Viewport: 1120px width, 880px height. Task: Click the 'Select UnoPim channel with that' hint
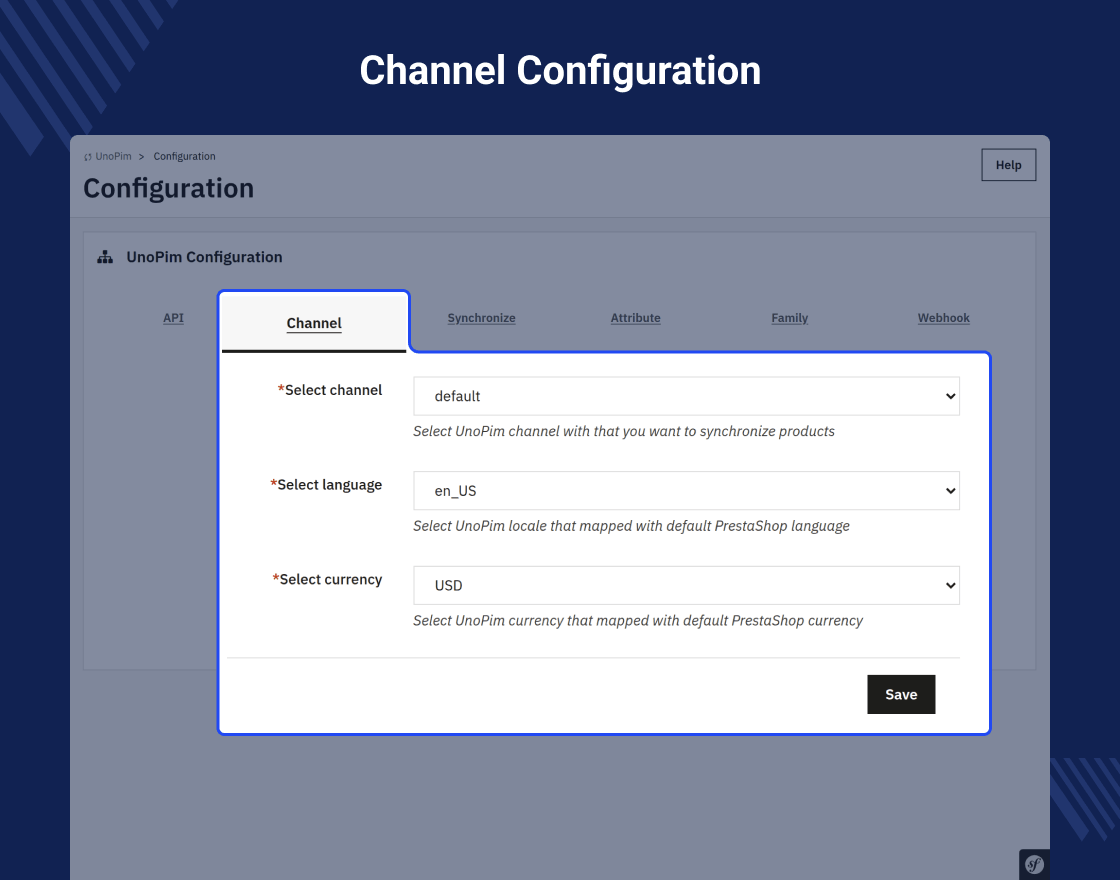[x=624, y=431]
